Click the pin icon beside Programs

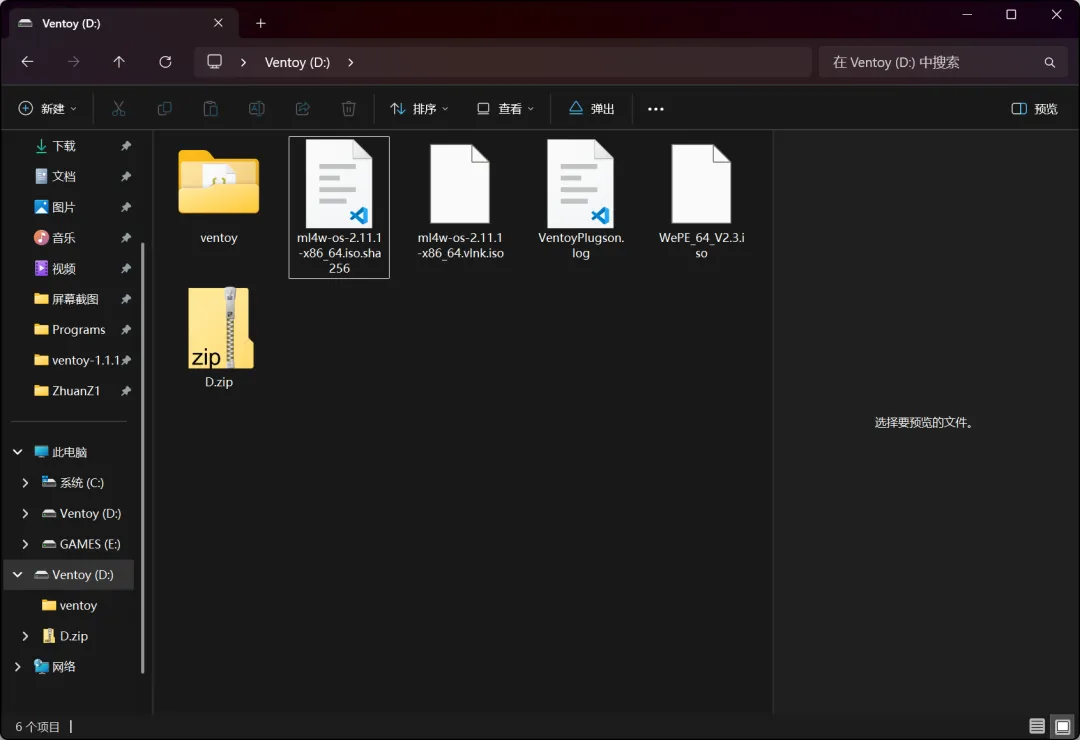click(125, 329)
